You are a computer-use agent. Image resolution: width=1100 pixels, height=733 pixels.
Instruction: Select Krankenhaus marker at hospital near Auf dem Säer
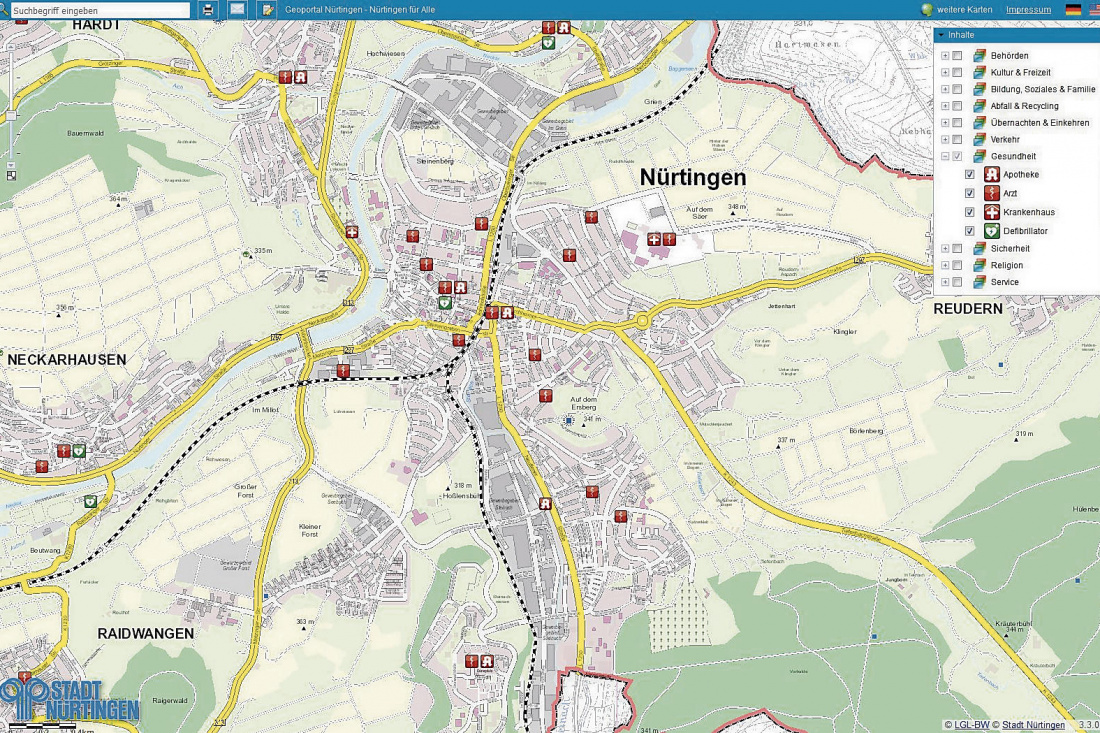tap(654, 239)
